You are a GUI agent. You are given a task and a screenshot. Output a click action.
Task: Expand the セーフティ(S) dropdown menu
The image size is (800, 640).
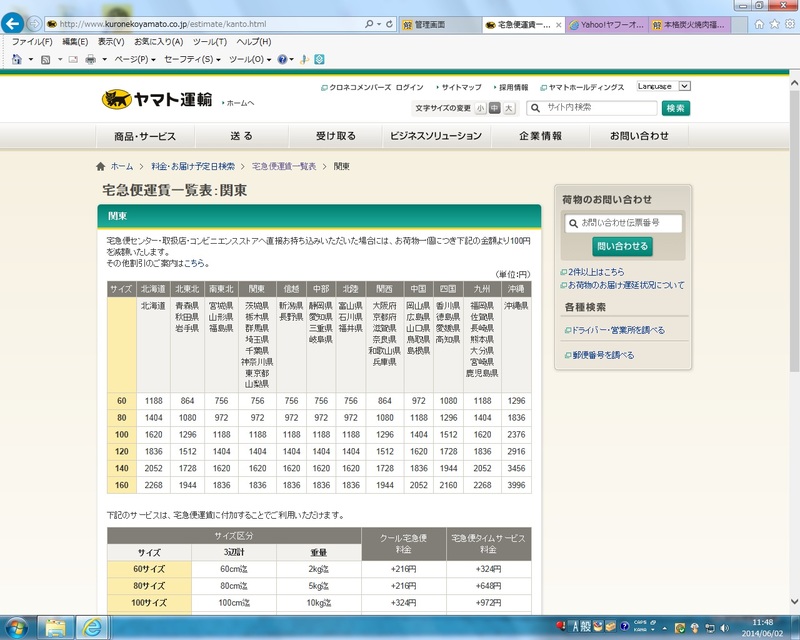point(192,60)
